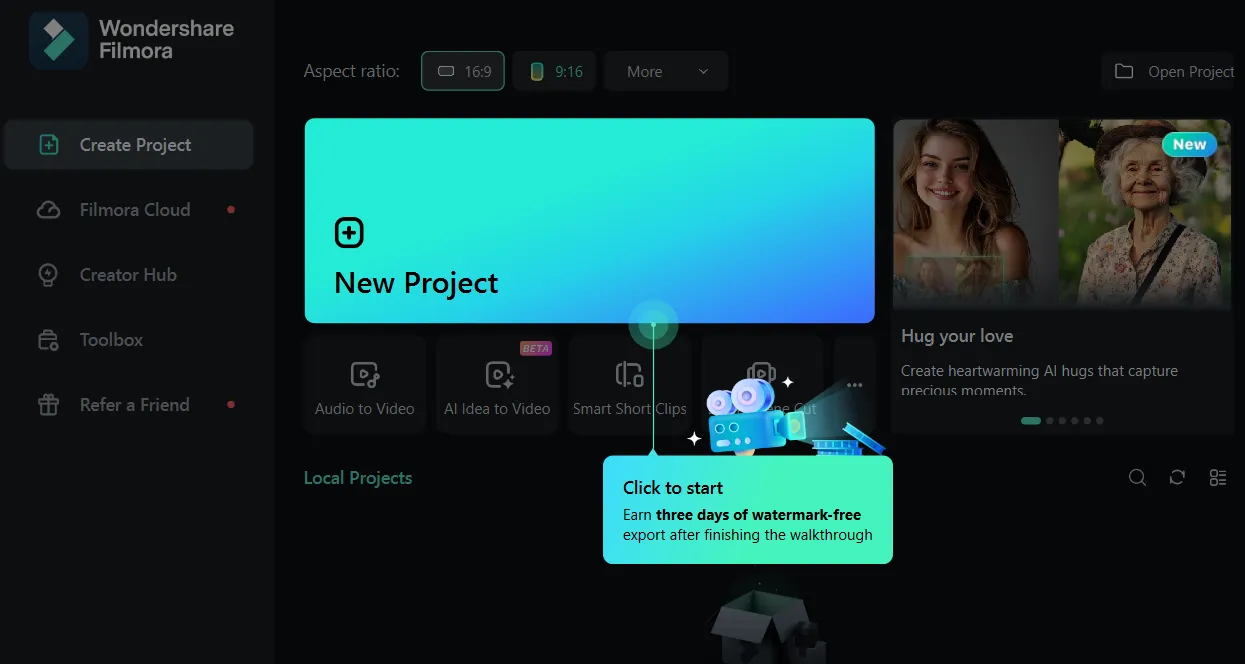The width and height of the screenshot is (1245, 664).
Task: Go to Filmora Cloud in sidebar
Action: point(134,210)
